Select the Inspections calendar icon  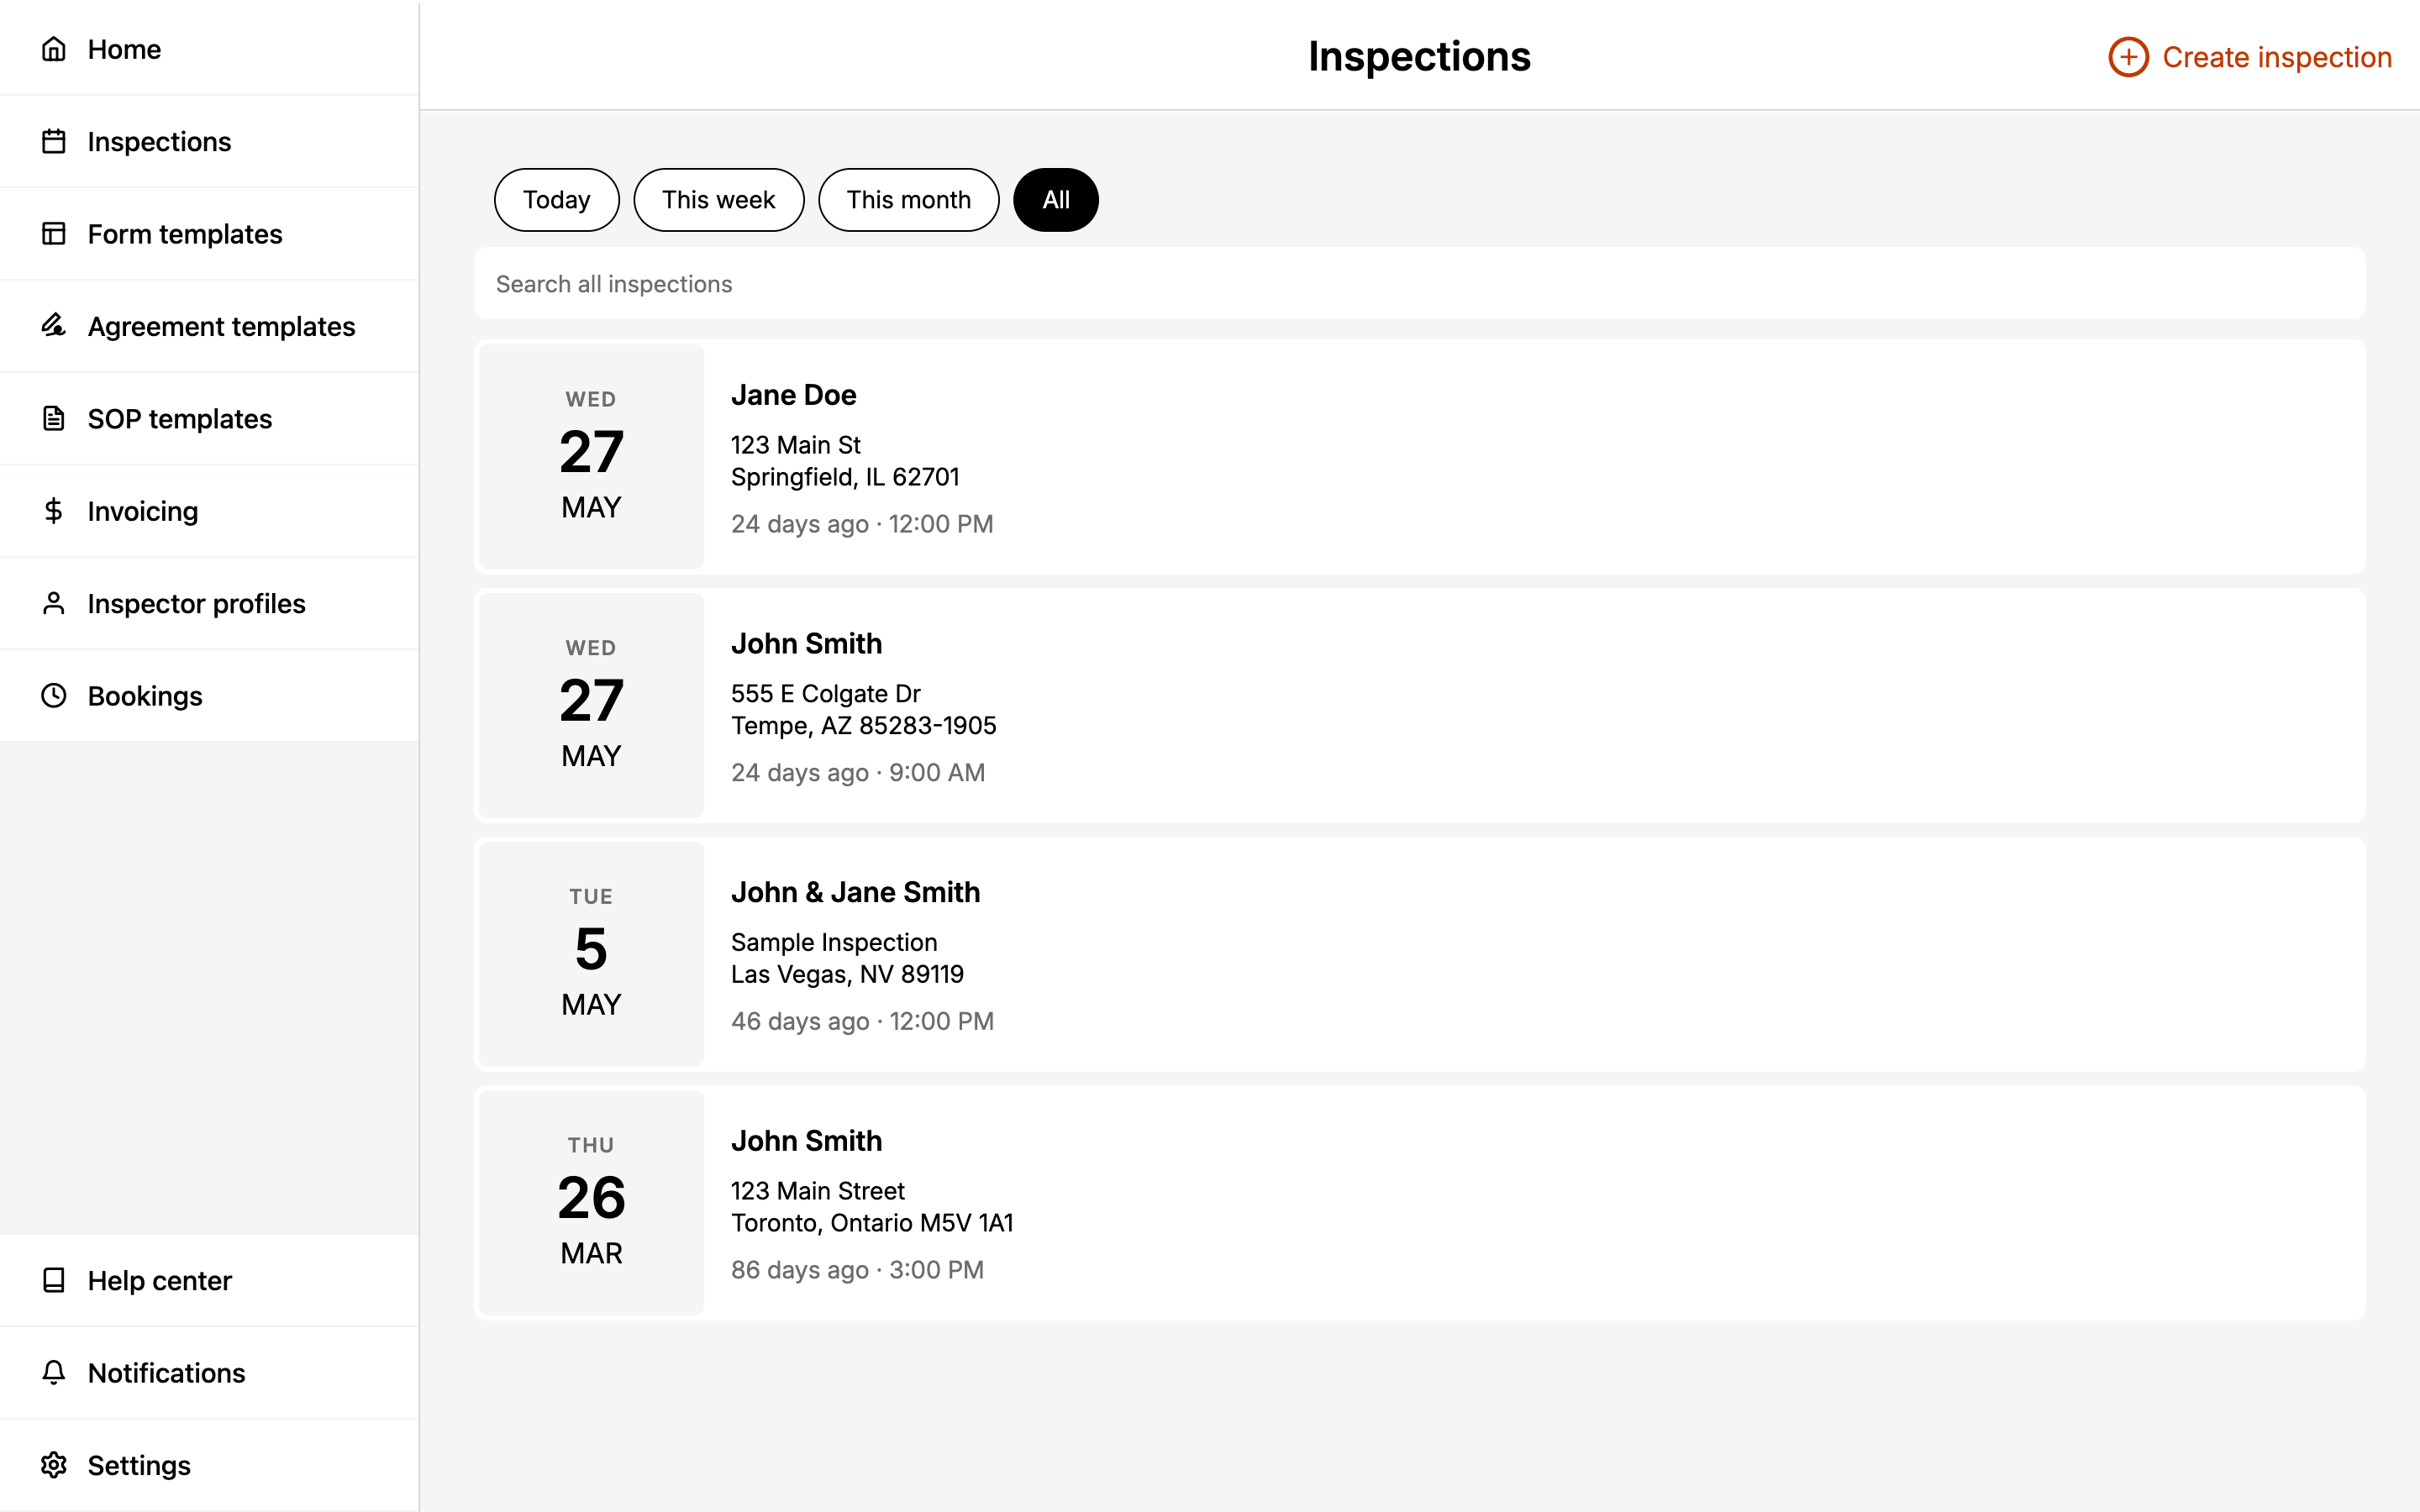[54, 141]
